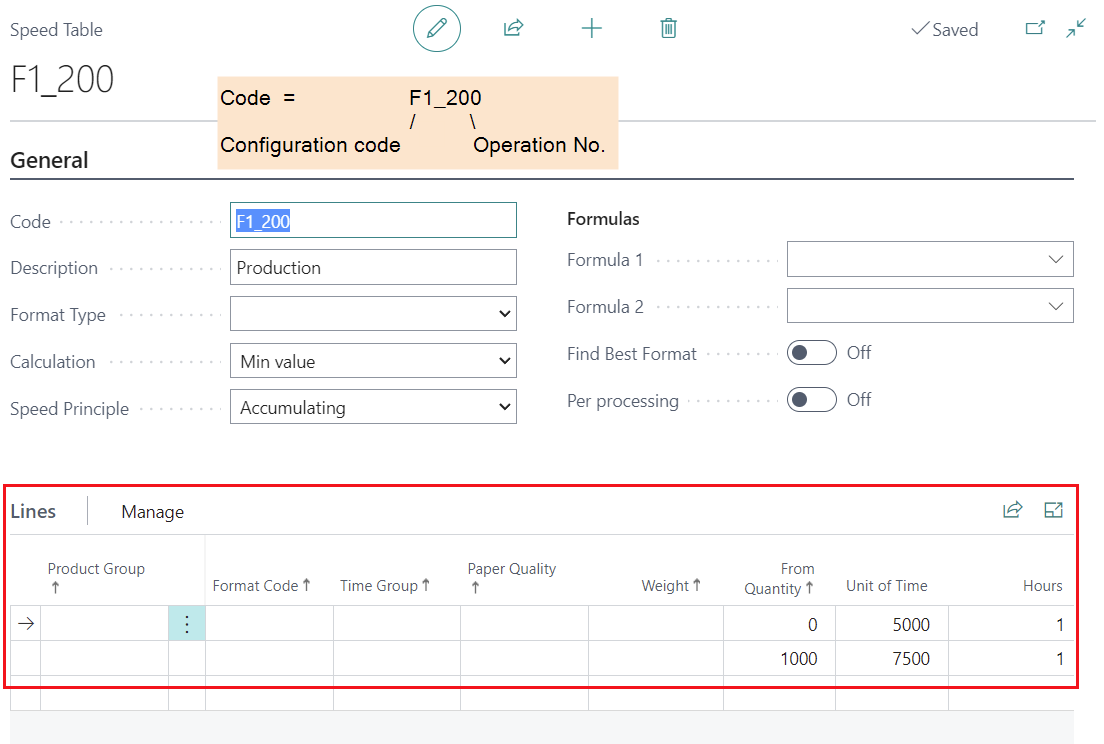
Task: Click the Description field containing Production
Action: [x=373, y=267]
